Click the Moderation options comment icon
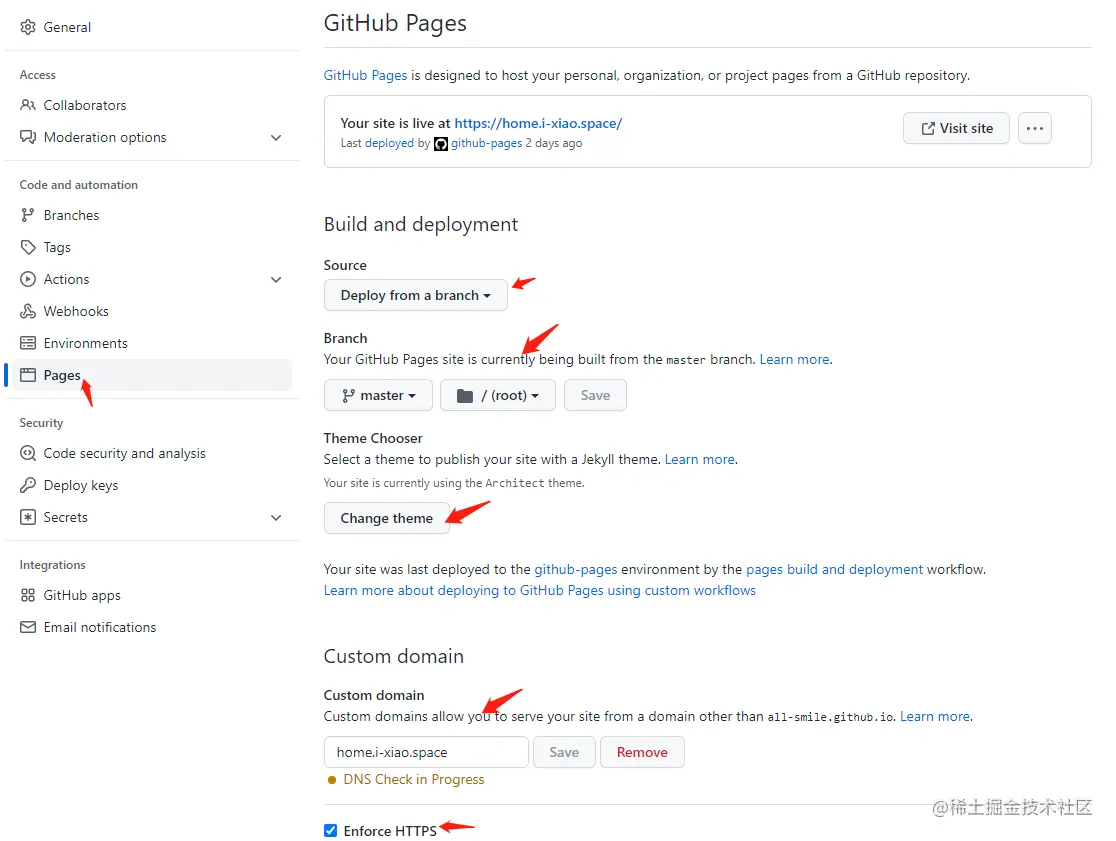This screenshot has height=841, width=1116. 28,137
